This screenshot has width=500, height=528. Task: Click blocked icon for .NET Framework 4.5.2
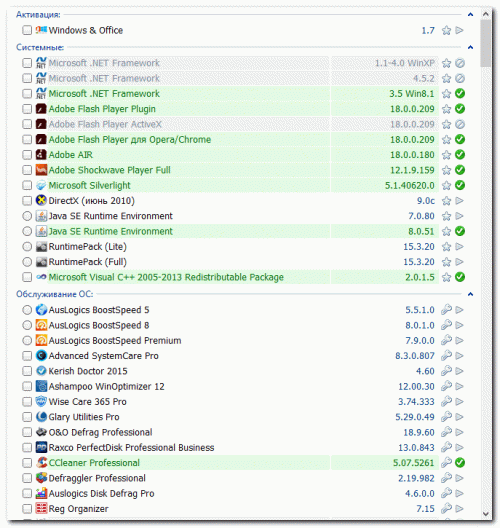click(x=460, y=78)
